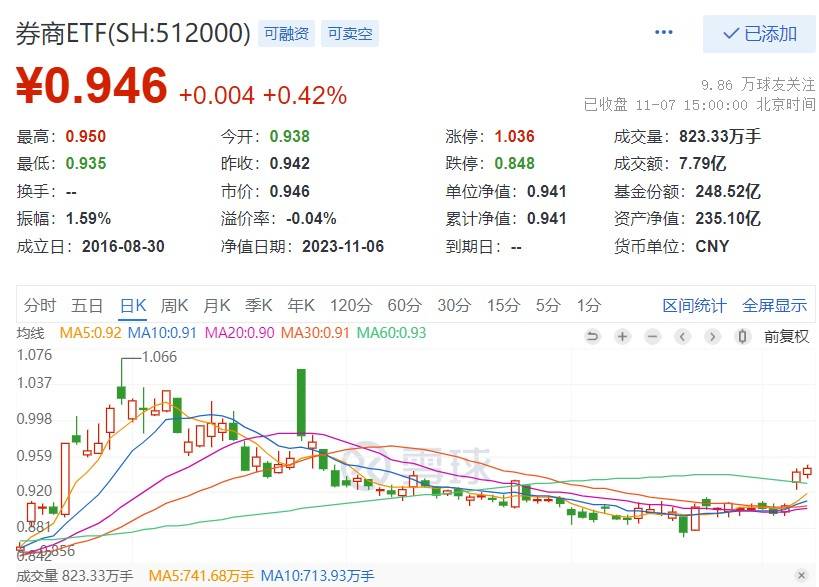The width and height of the screenshot is (819, 587).
Task: Click the 全屏显示 fullscreen link
Action: coord(774,305)
